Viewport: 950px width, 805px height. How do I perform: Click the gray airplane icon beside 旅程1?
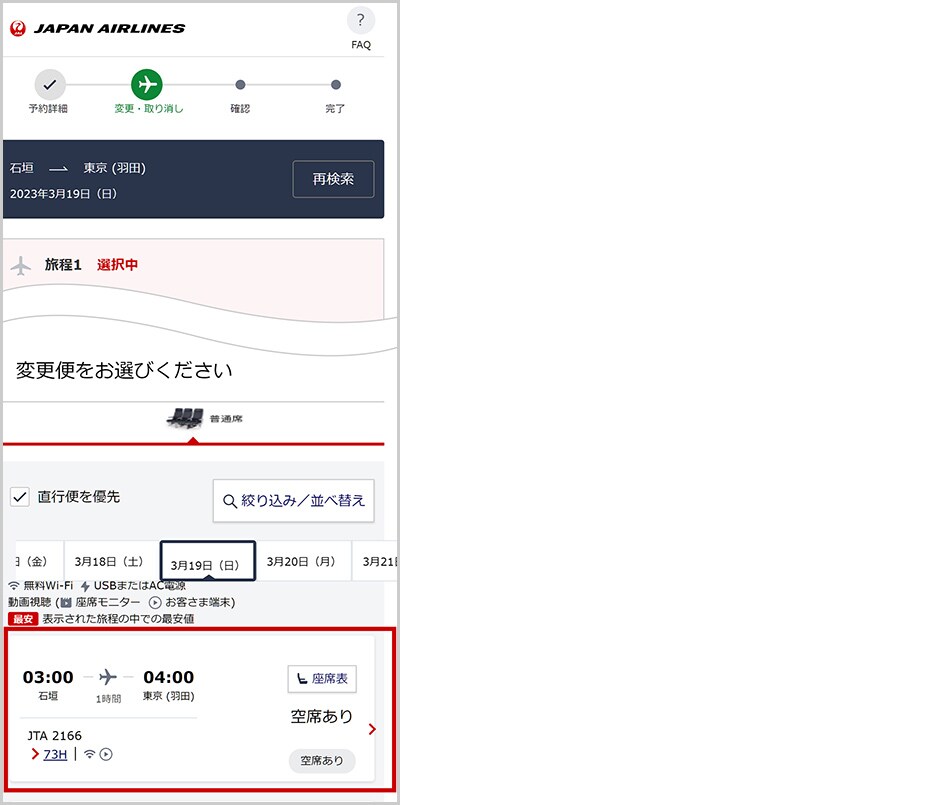pyautogui.click(x=21, y=266)
